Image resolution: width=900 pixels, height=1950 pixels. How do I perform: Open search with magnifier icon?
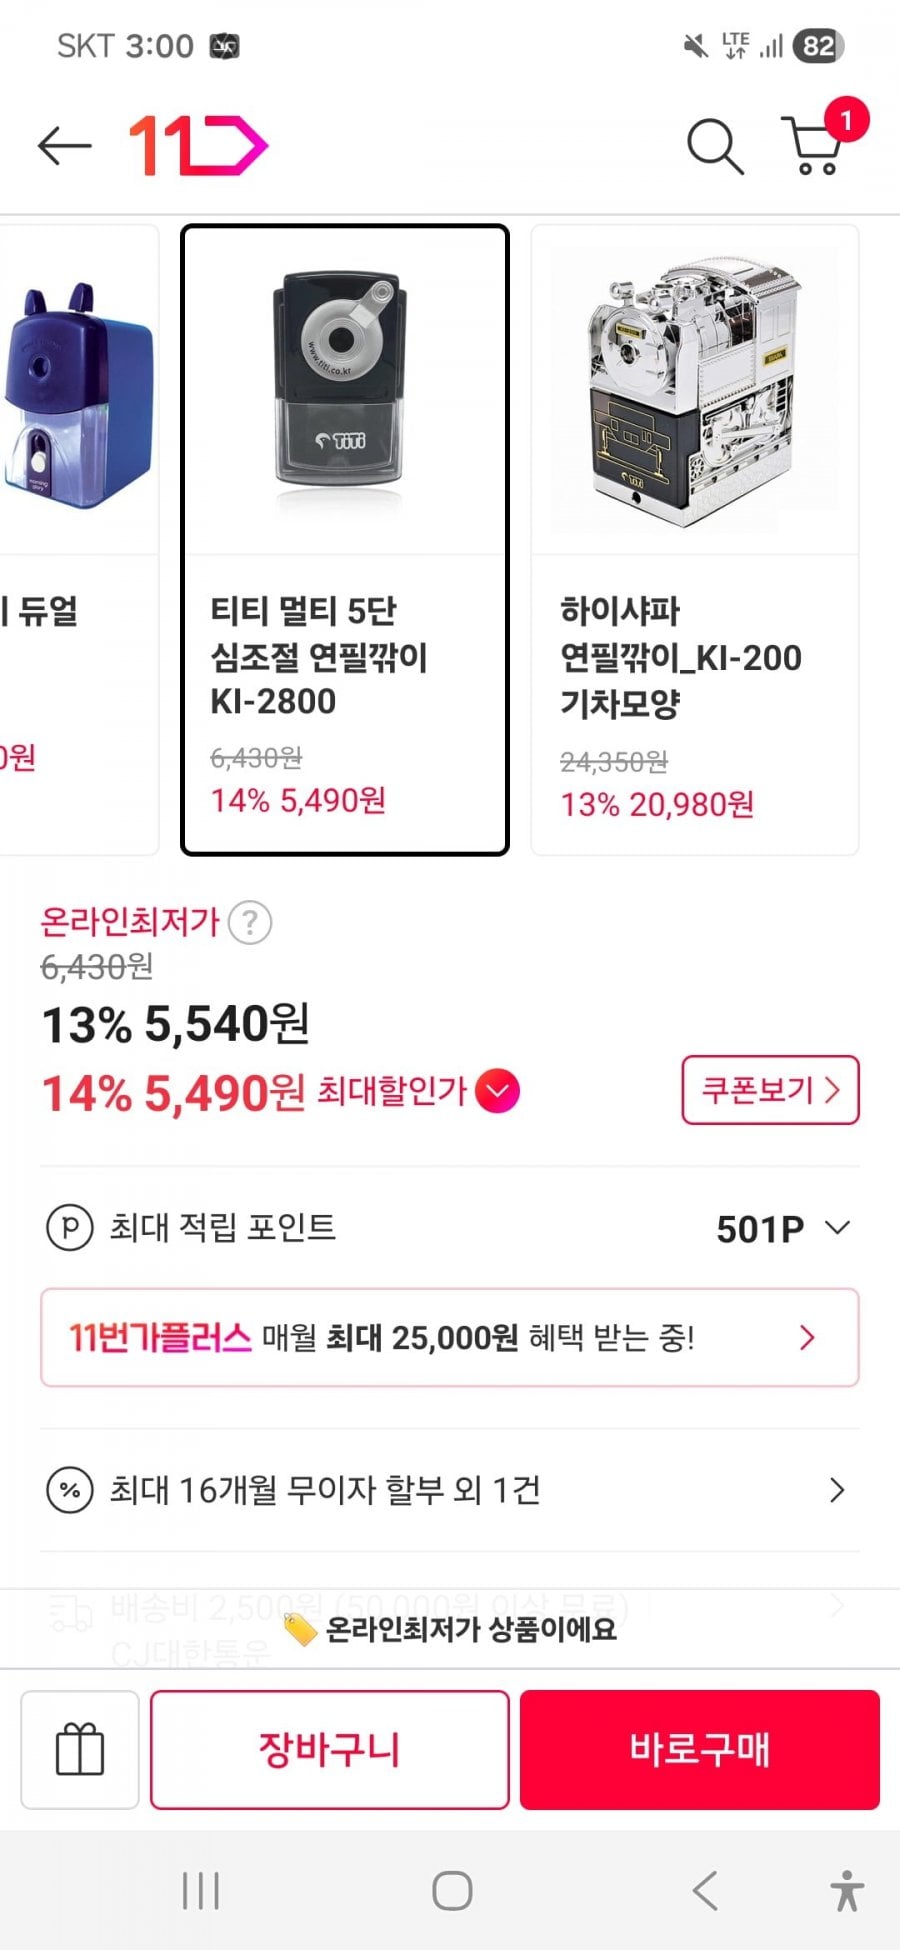(x=714, y=146)
